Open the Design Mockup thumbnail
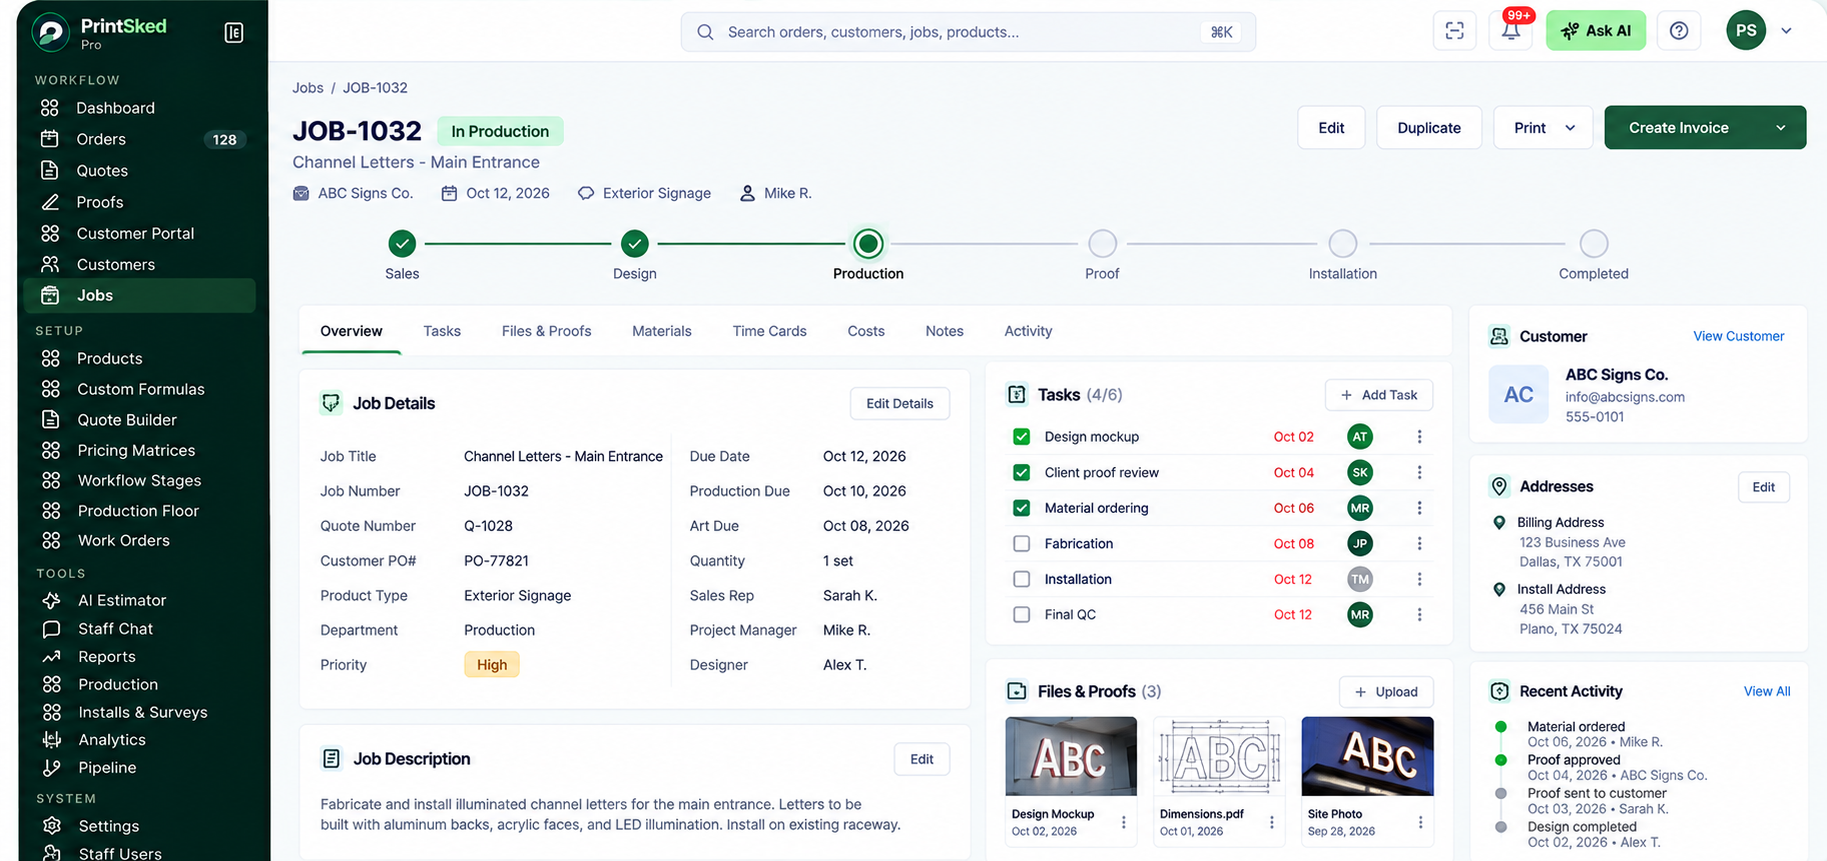This screenshot has height=861, width=1827. click(x=1071, y=756)
